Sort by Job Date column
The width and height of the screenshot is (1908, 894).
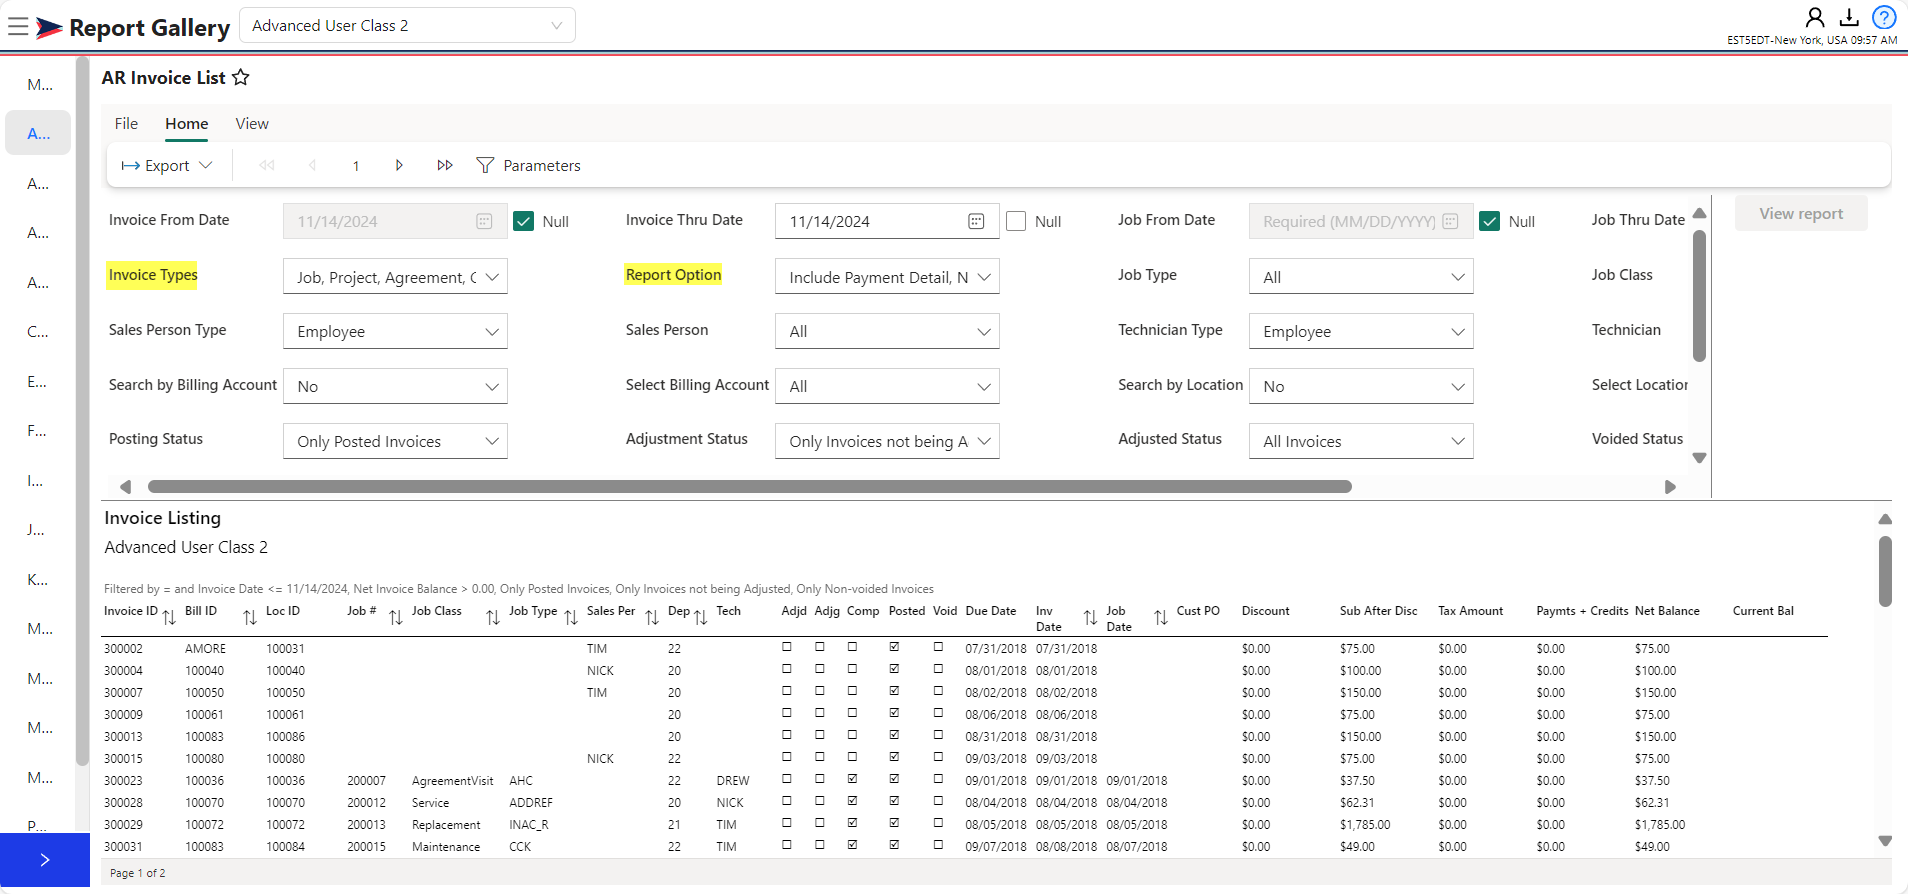point(1161,617)
